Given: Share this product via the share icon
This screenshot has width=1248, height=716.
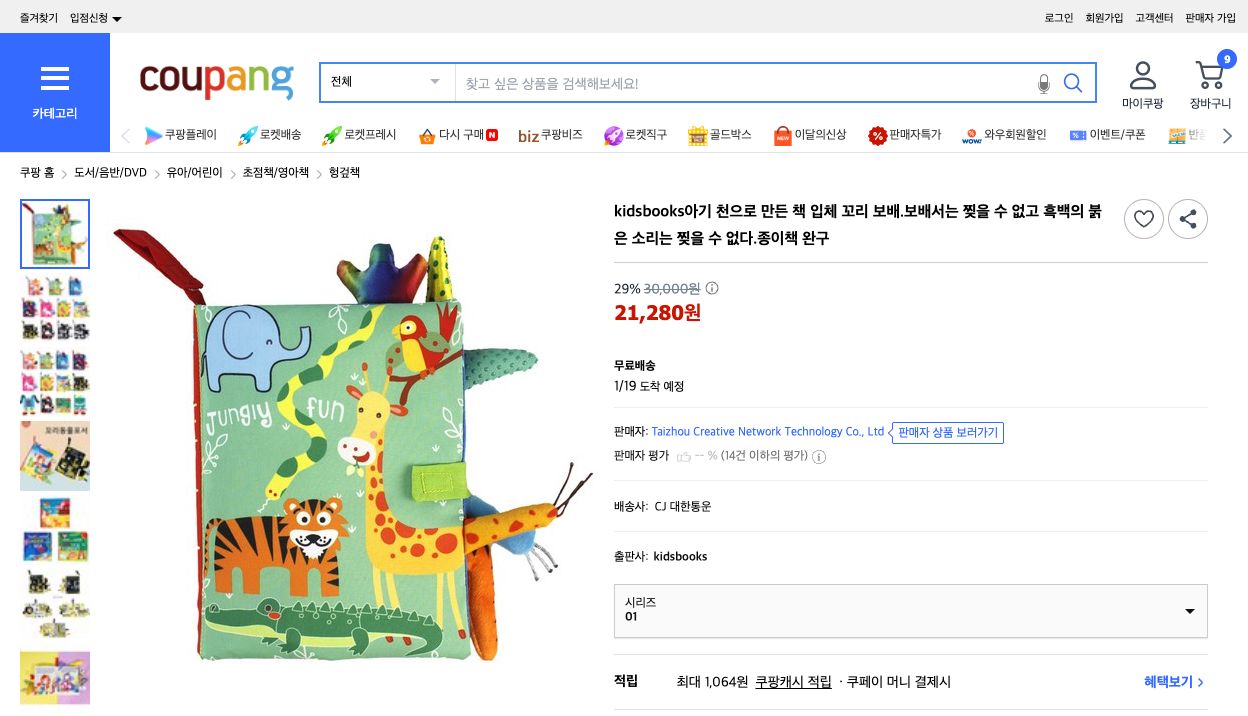Looking at the screenshot, I should click(x=1188, y=219).
